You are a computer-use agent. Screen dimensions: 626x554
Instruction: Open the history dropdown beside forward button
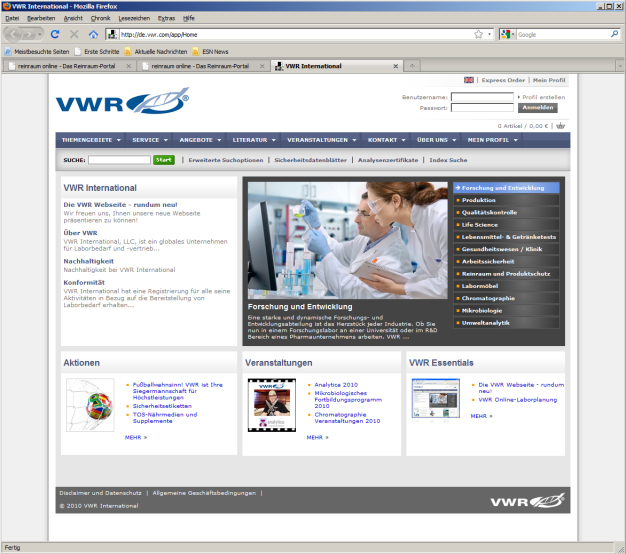[40, 35]
